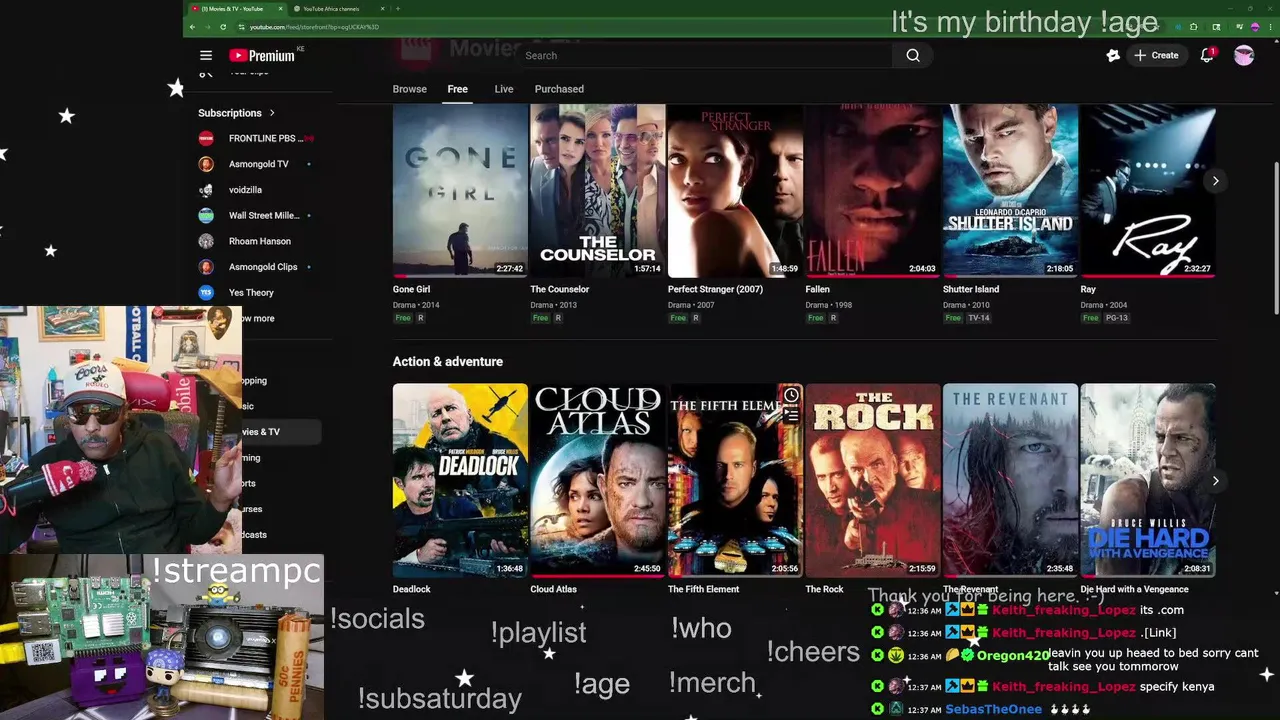Viewport: 1280px width, 720px height.
Task: Open a new browser tab
Action: point(398,9)
